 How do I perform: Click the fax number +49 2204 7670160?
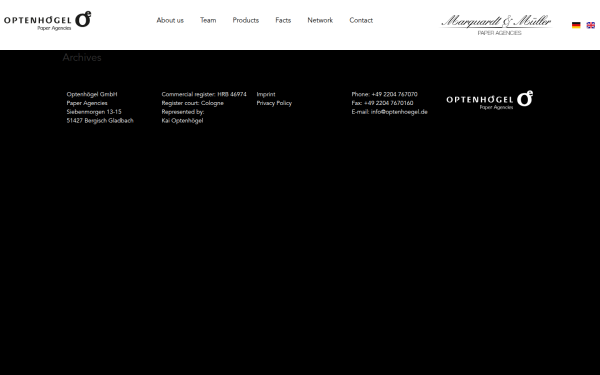[x=388, y=103]
